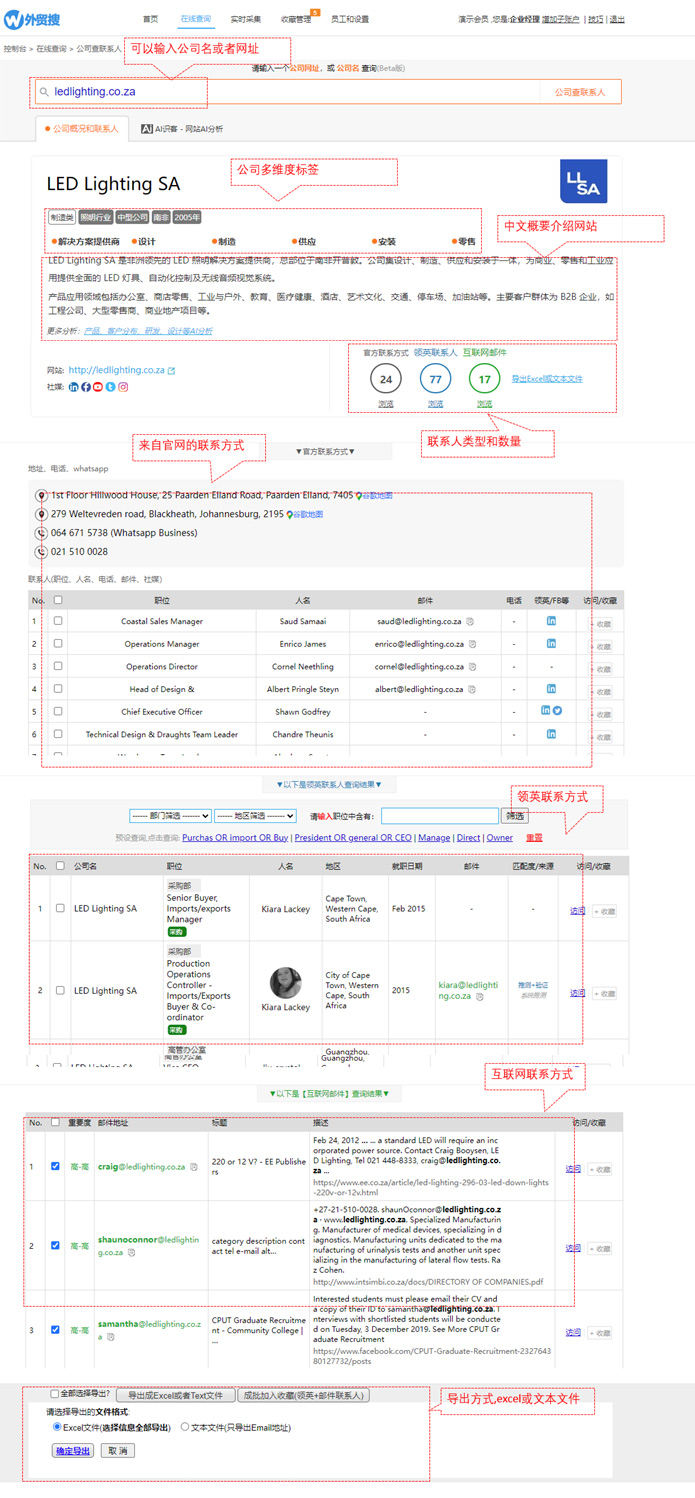Click the Whatsapp phone icon for 064 671 5738

(41, 533)
